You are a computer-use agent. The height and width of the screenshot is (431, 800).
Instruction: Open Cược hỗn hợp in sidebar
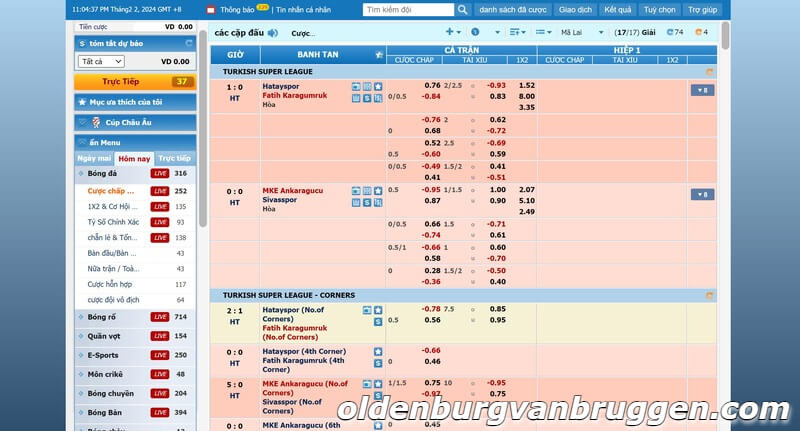[x=110, y=285]
